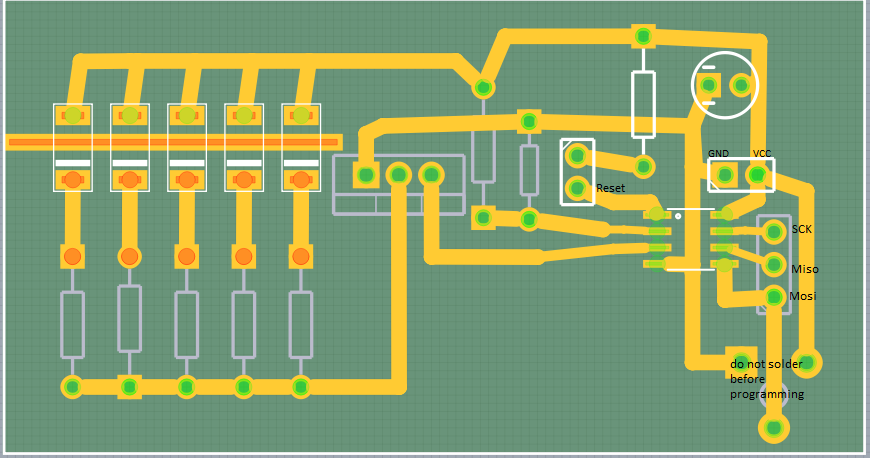Select the "Miso" text label
The width and height of the screenshot is (870, 458).
pos(805,269)
